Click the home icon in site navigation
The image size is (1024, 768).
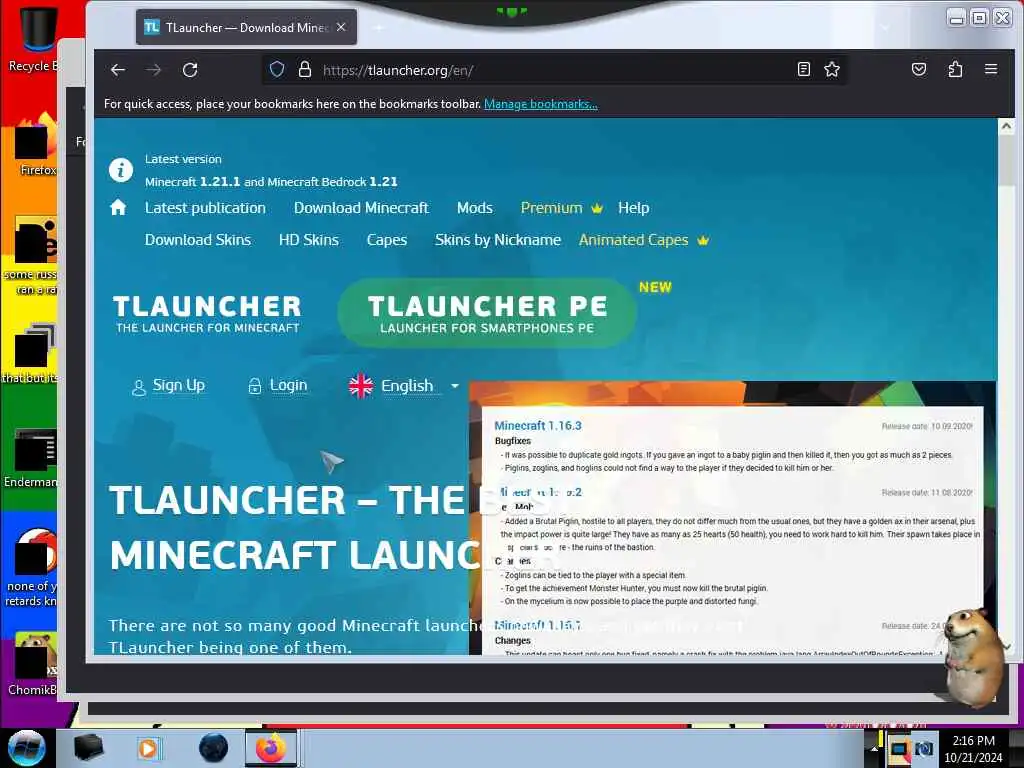118,208
